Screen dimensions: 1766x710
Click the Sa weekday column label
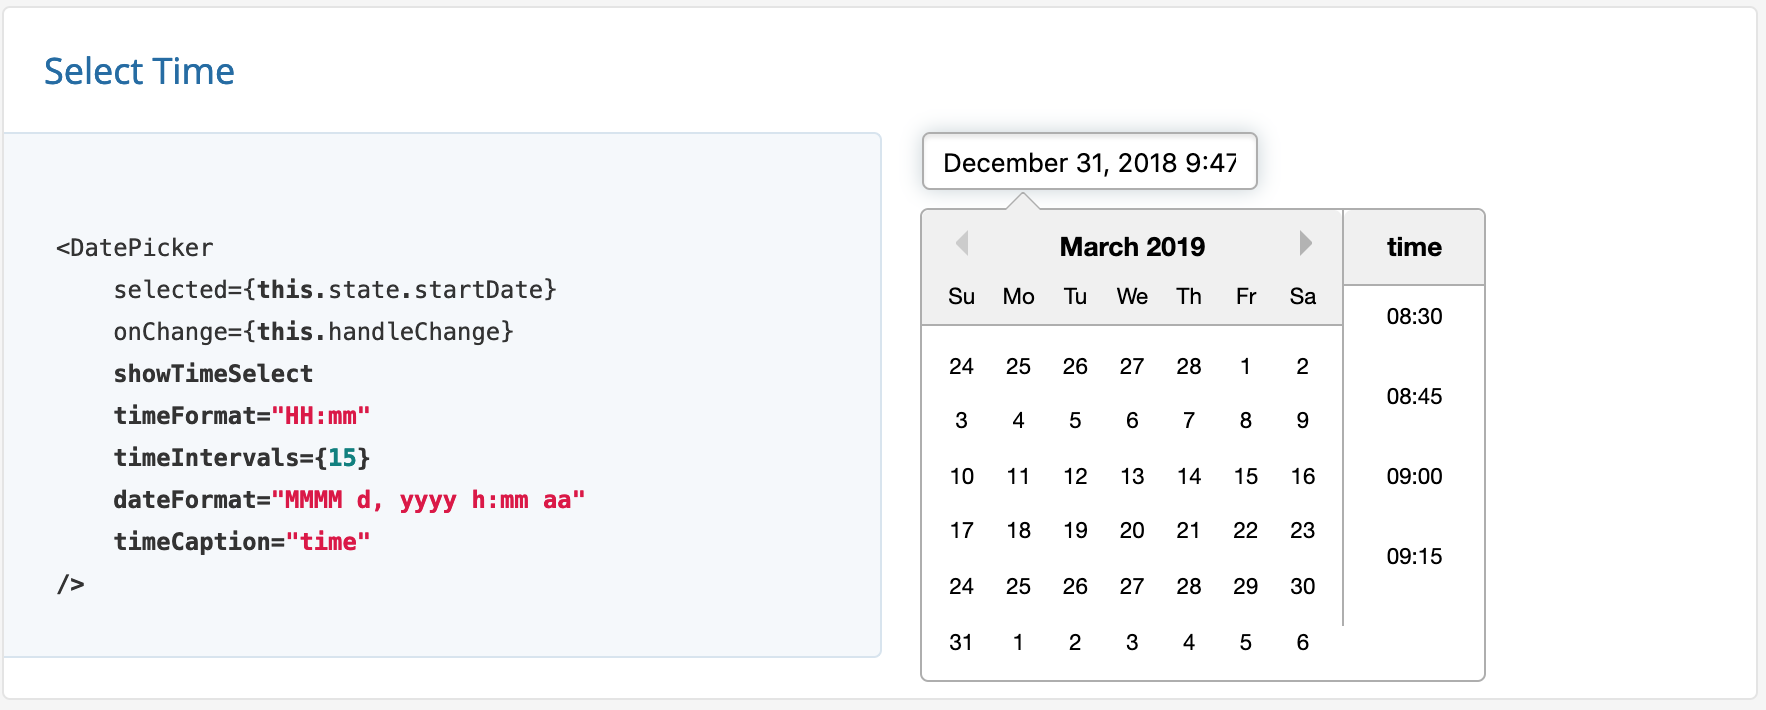(x=1301, y=296)
